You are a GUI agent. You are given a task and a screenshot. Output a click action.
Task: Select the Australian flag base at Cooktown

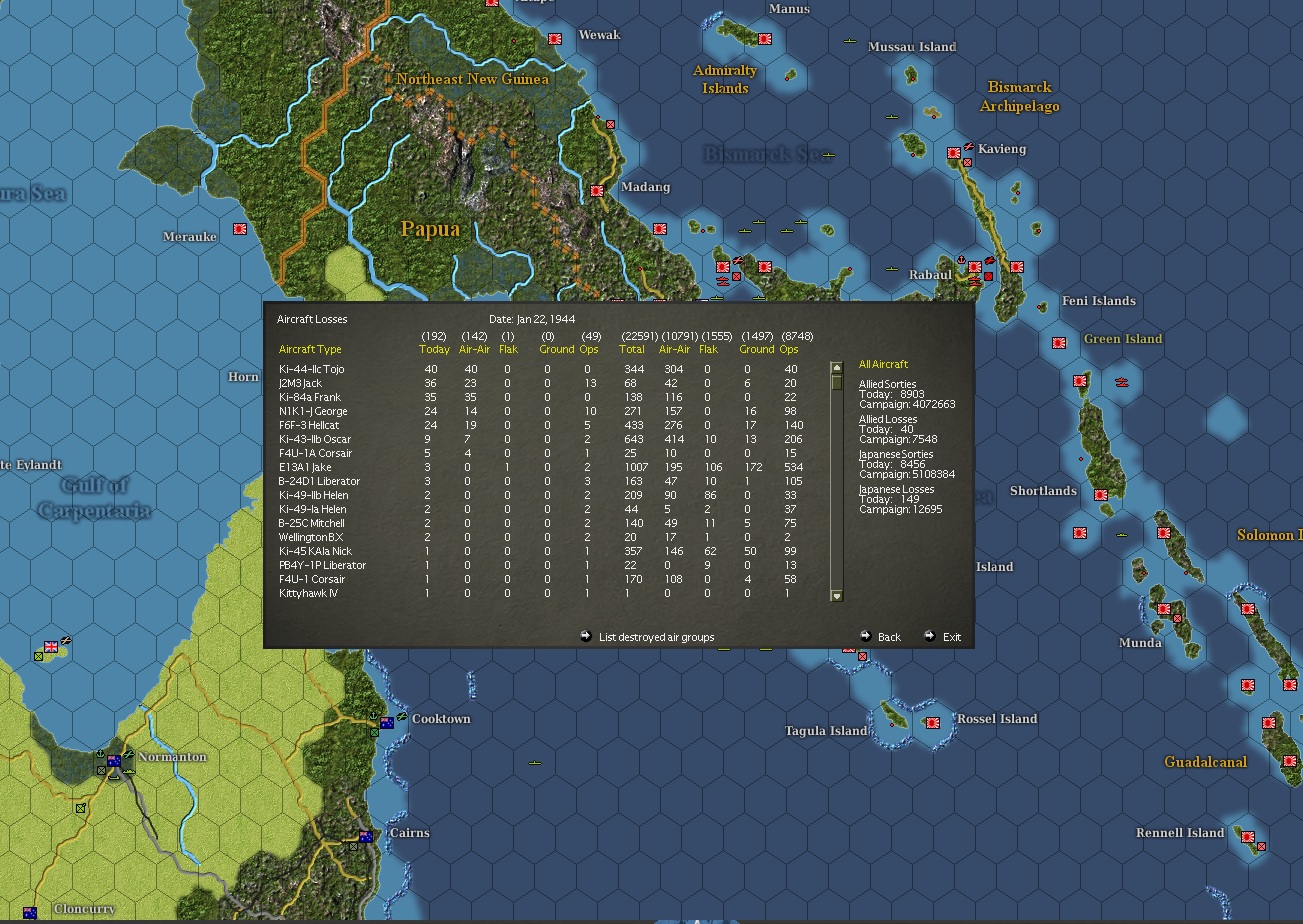(386, 721)
